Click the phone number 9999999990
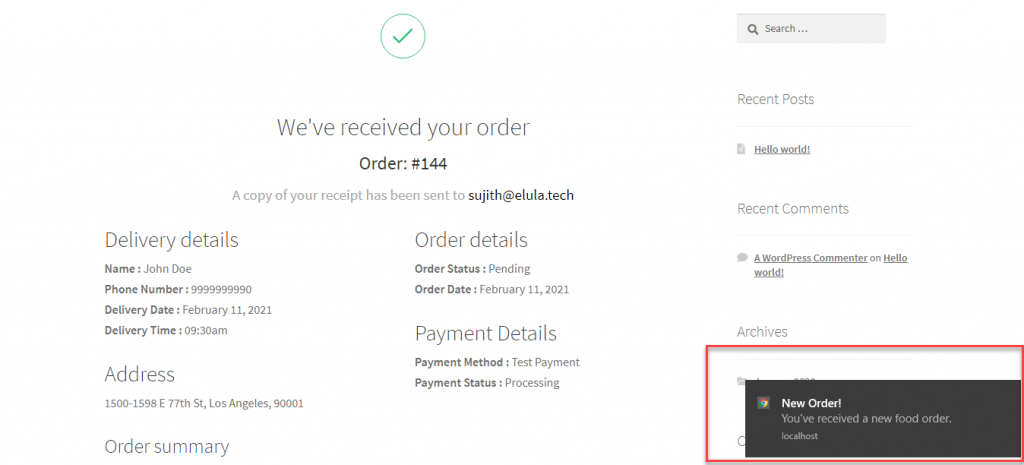1024x465 pixels. coord(221,289)
